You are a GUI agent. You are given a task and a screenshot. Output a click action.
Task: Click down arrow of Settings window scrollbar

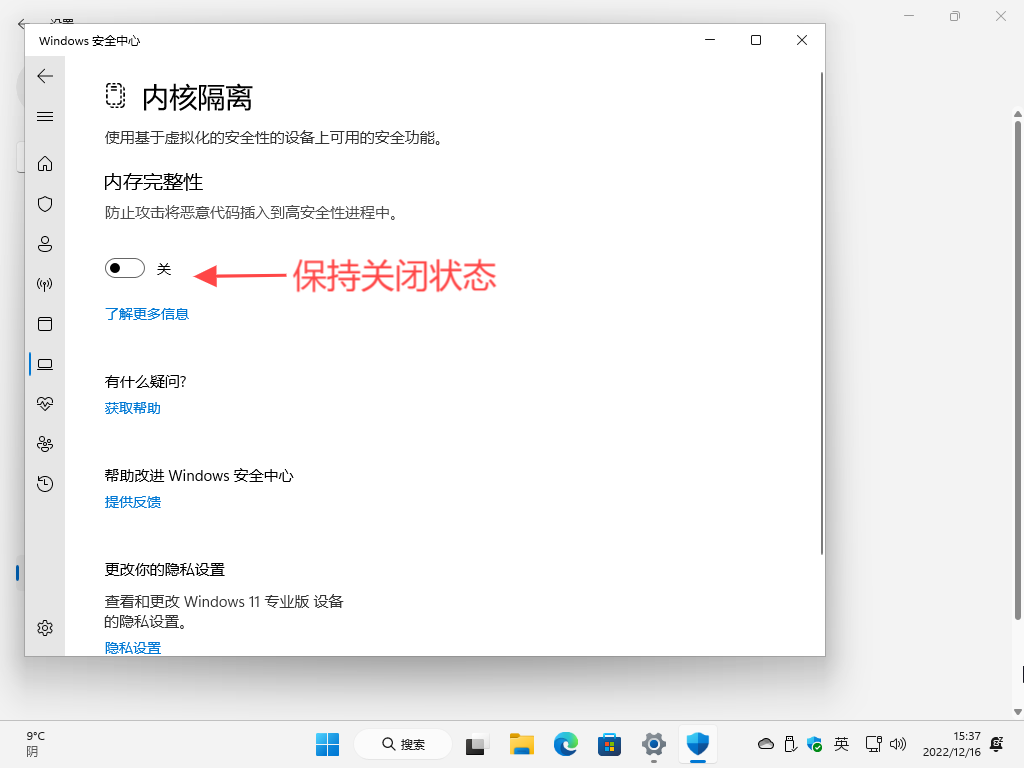[x=1017, y=712]
